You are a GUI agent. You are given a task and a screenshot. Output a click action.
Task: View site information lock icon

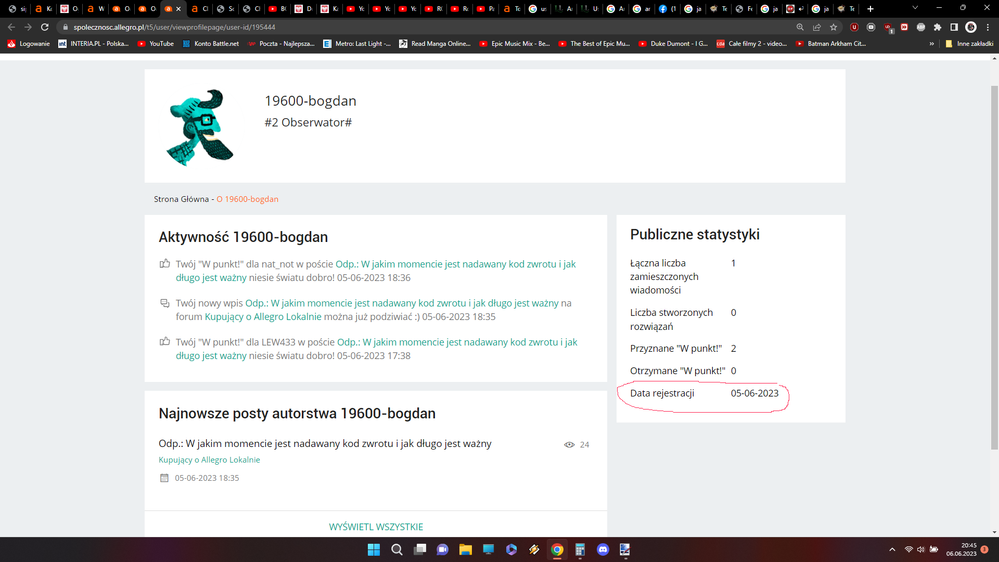65,27
